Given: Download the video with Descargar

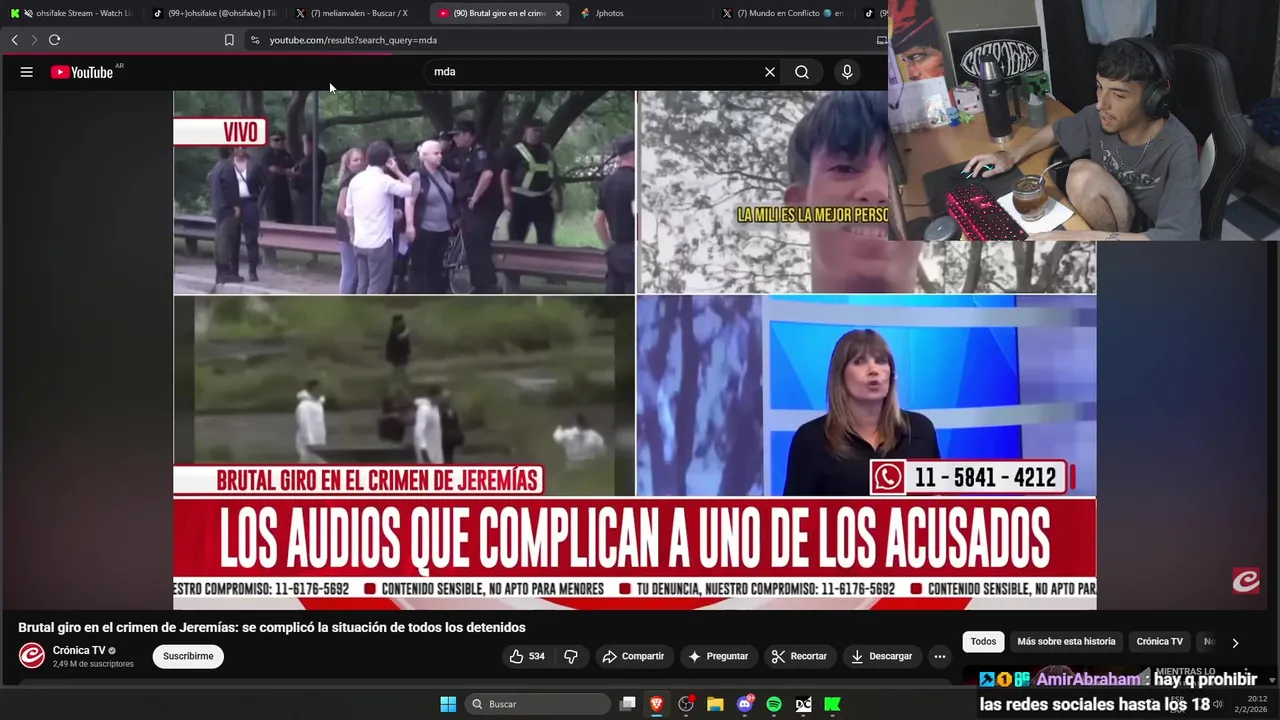Looking at the screenshot, I should click(881, 656).
